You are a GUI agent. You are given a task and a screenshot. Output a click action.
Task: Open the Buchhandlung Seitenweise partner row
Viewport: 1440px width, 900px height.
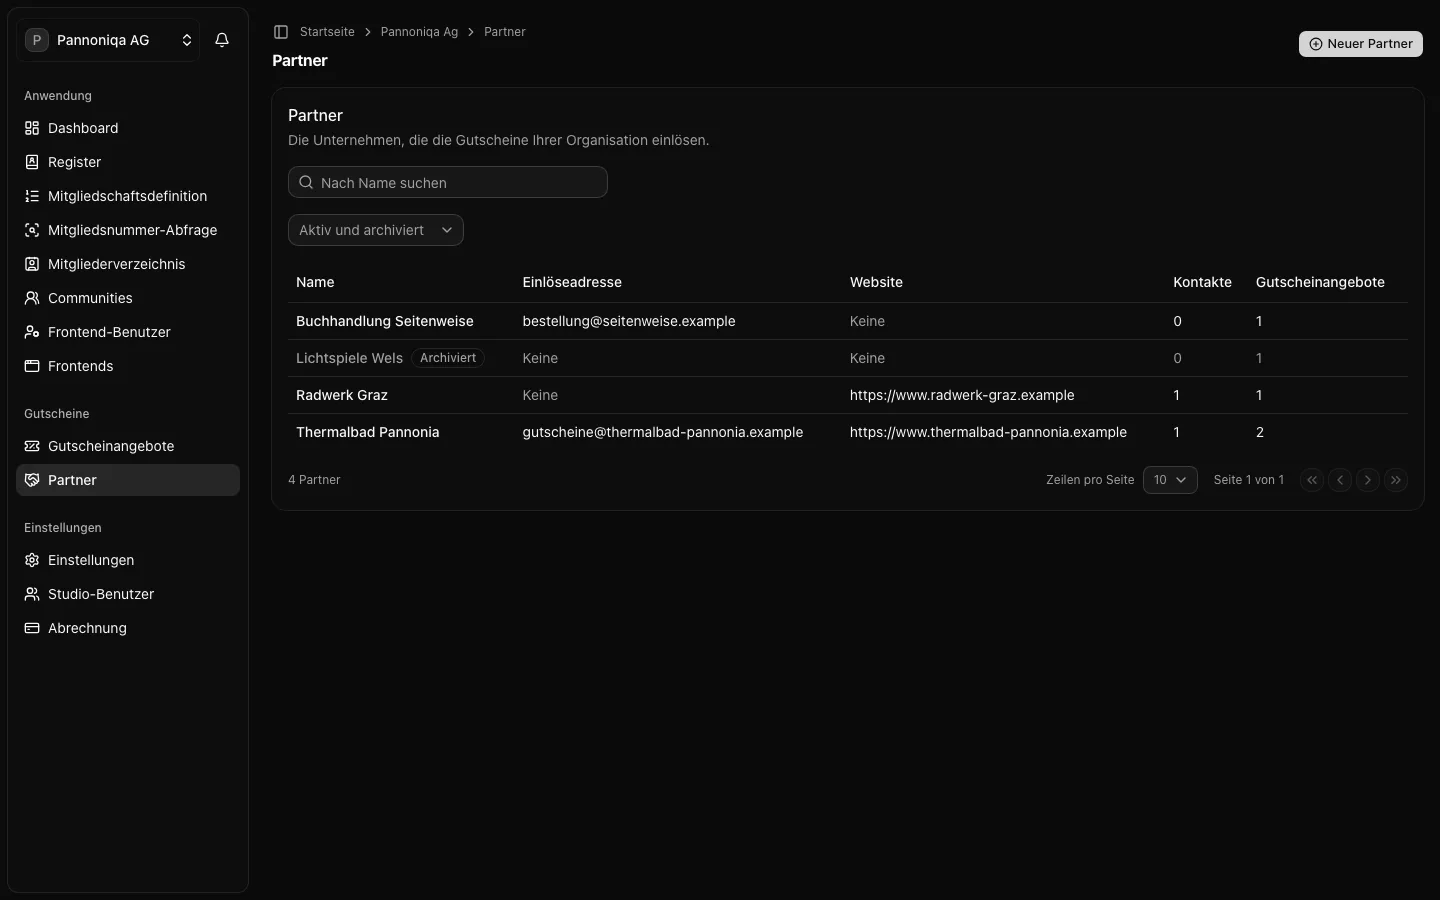pyautogui.click(x=848, y=321)
